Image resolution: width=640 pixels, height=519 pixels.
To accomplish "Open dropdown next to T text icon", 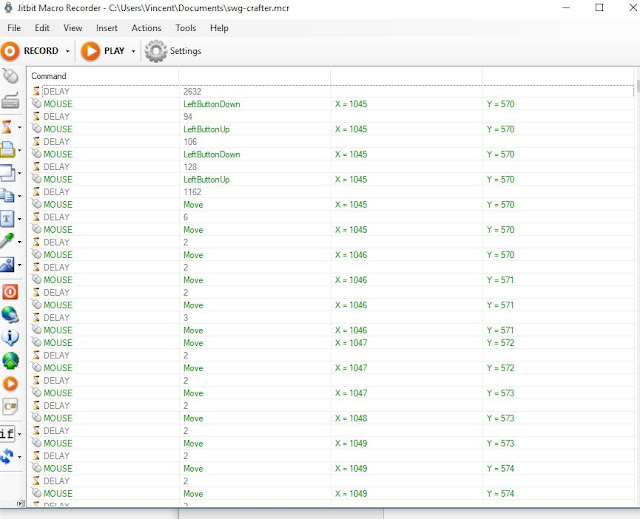I will (19, 219).
